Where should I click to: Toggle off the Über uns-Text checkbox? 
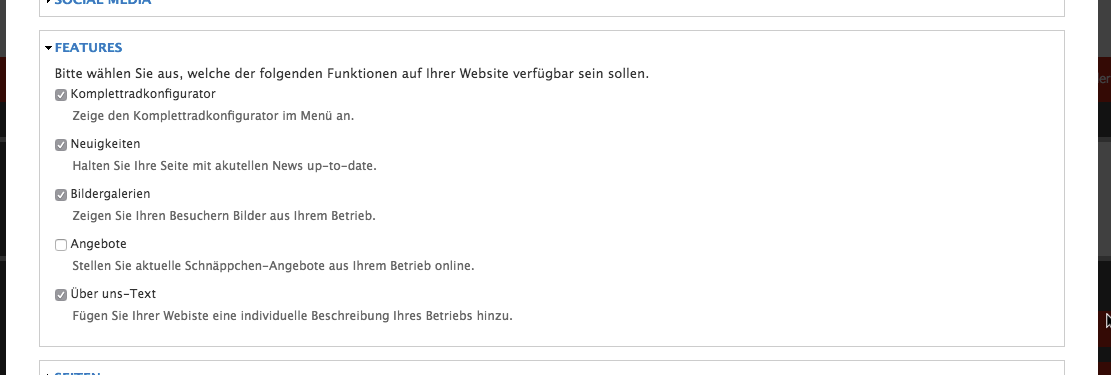(x=61, y=295)
